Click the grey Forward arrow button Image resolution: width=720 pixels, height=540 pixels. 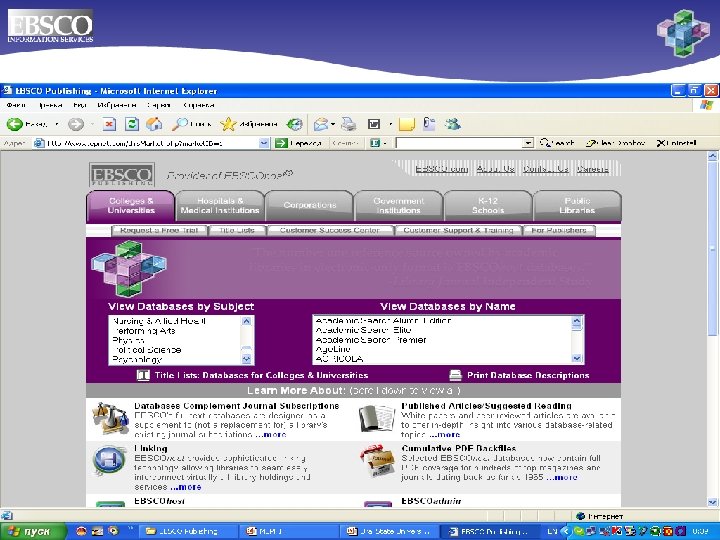[76, 124]
